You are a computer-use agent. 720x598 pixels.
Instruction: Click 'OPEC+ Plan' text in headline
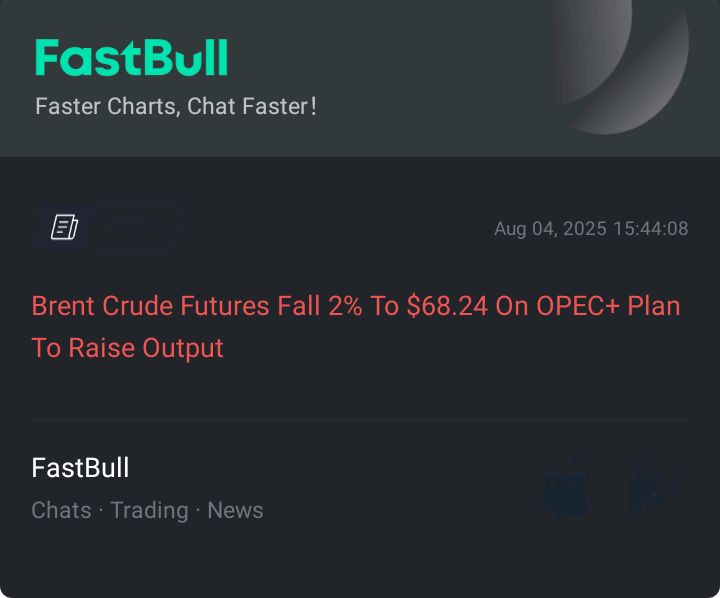[608, 306]
